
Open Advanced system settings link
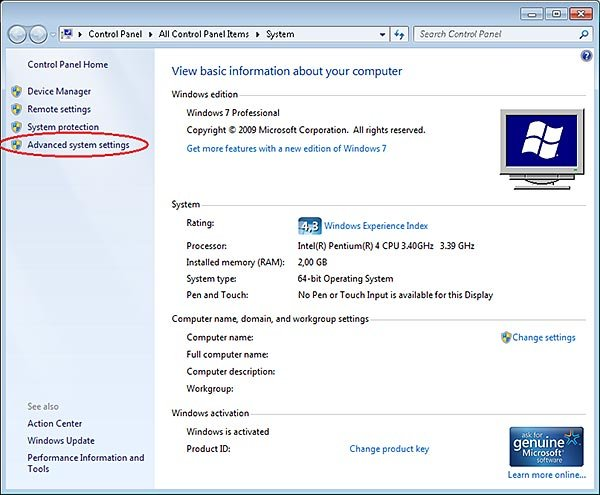pos(78,145)
